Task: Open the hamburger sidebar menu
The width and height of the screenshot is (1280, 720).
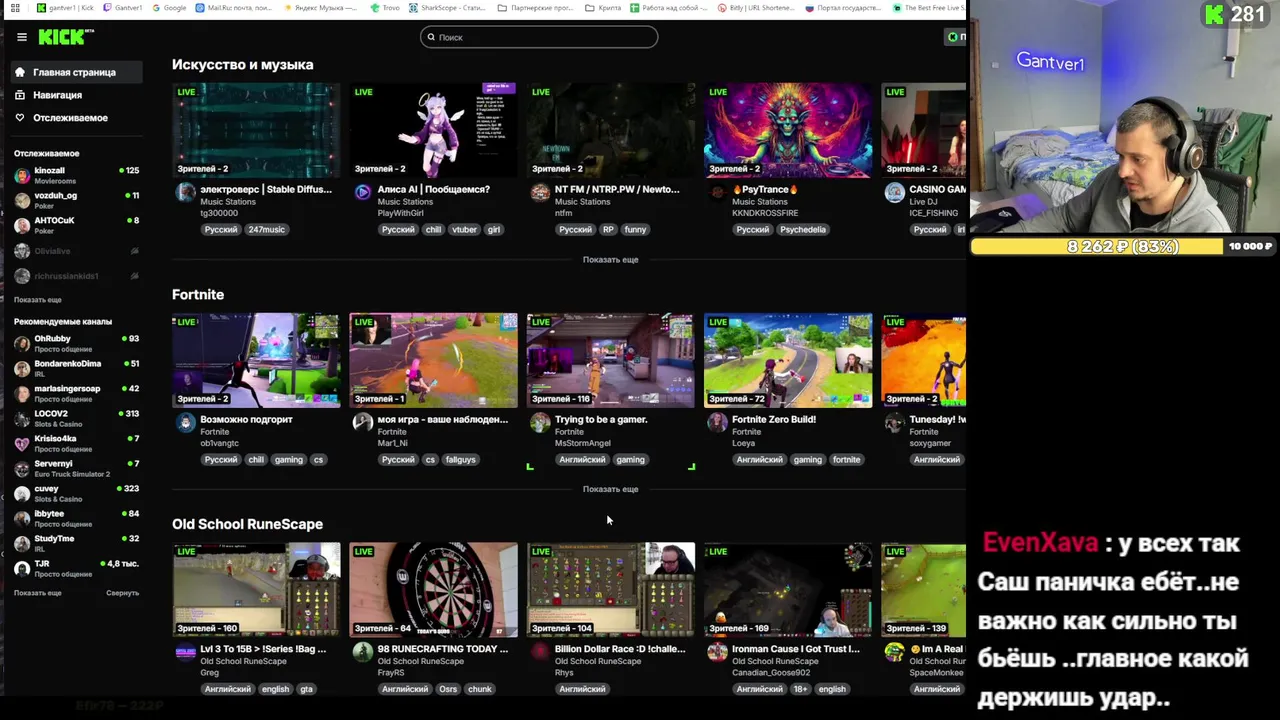Action: point(21,37)
